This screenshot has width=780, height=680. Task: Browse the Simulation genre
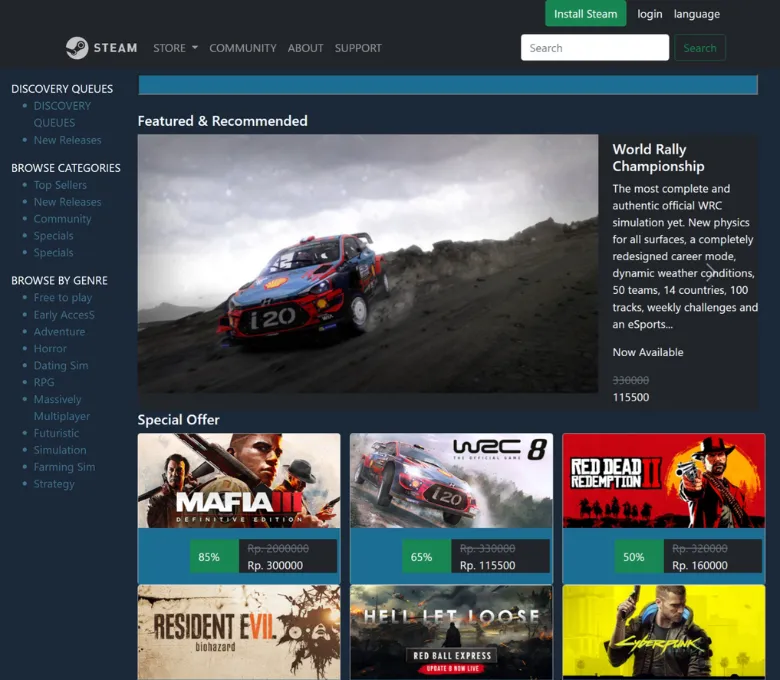coord(60,450)
